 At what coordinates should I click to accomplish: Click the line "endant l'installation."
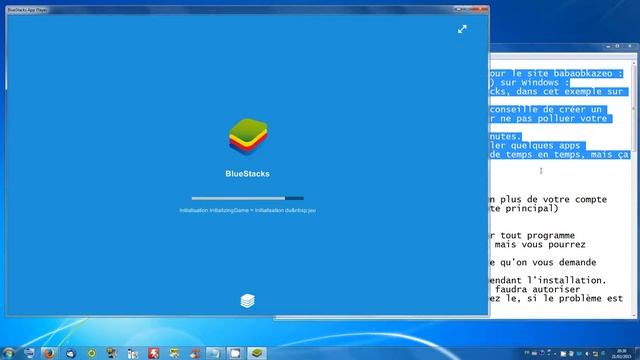click(x=548, y=280)
